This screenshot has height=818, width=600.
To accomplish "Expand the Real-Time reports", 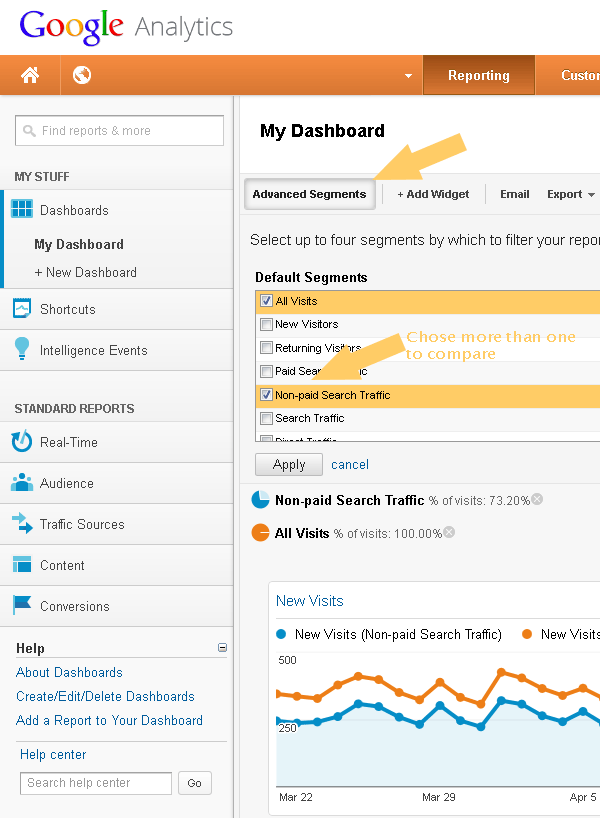I will (x=69, y=442).
